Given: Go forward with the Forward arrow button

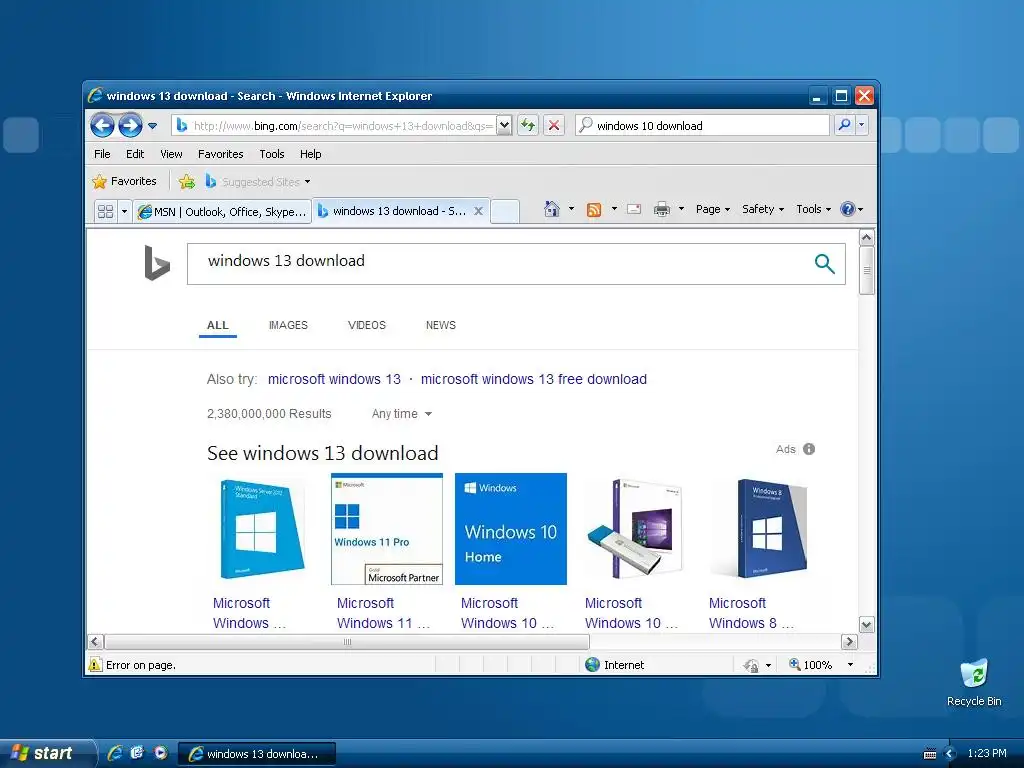Looking at the screenshot, I should pyautogui.click(x=130, y=125).
